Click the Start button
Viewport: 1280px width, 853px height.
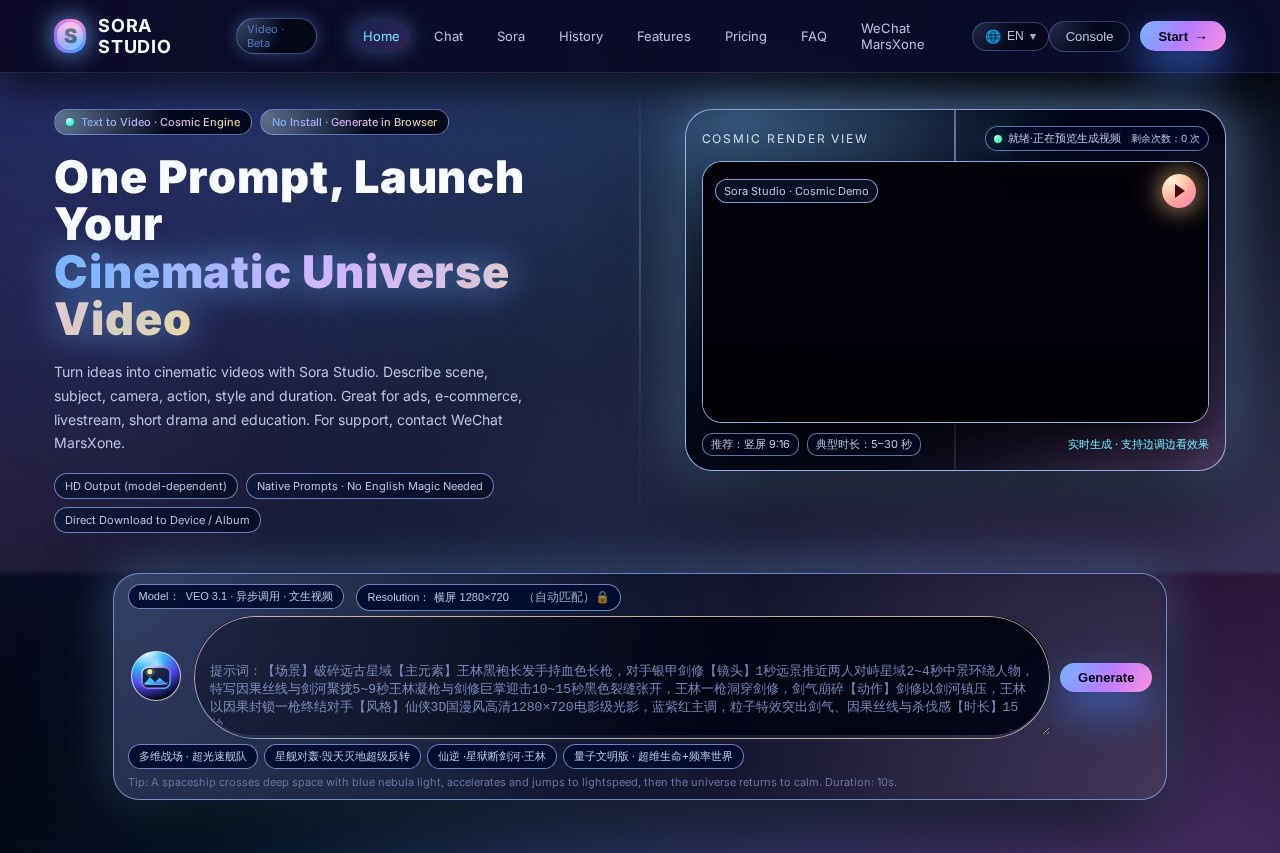click(x=1182, y=36)
